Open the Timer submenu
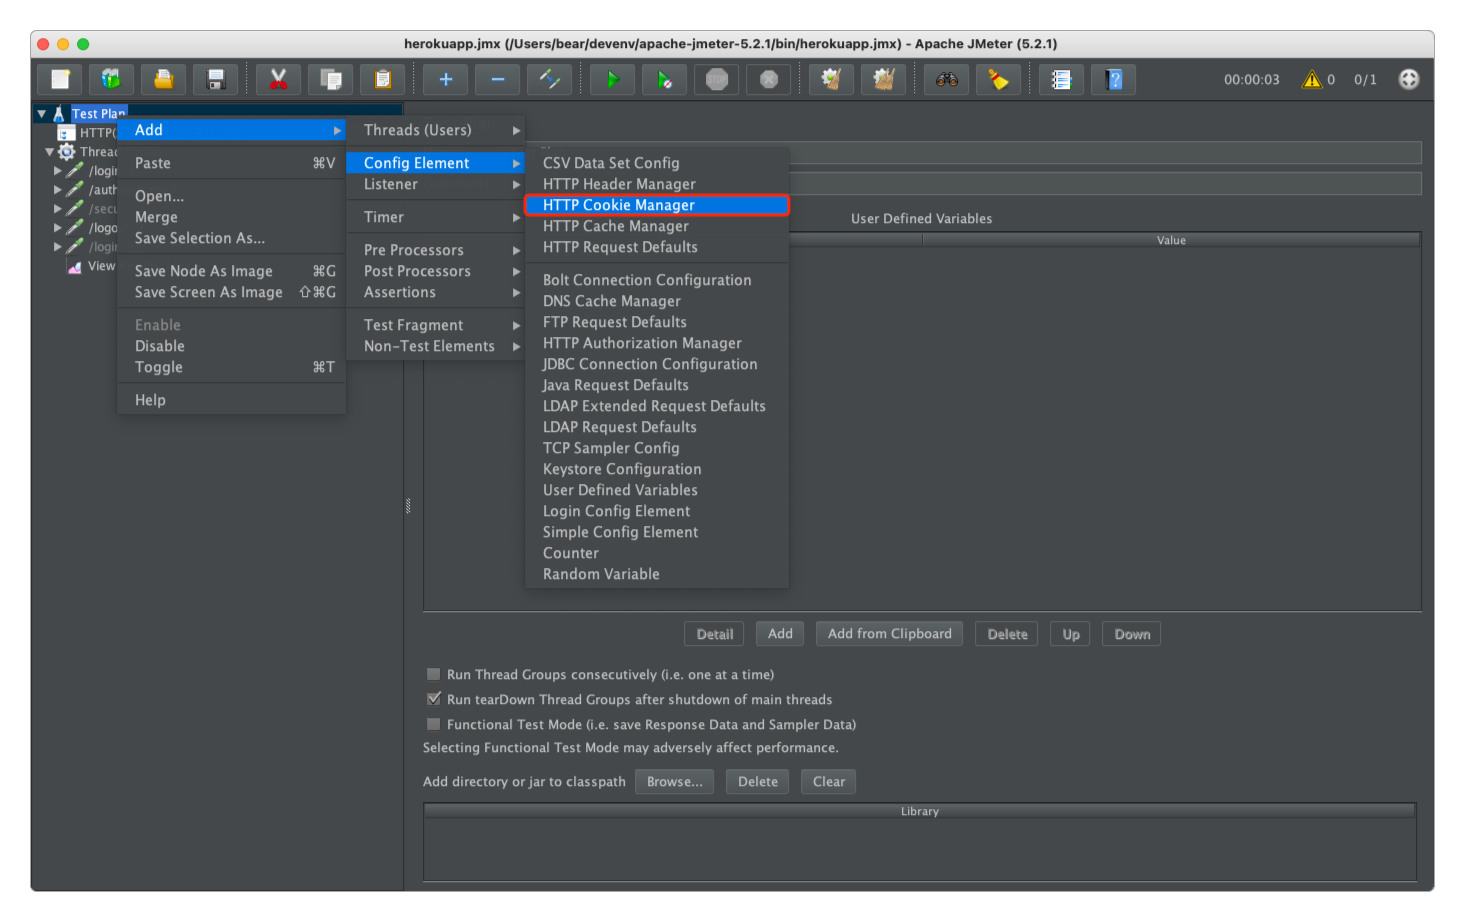Image resolution: width=1465 pixels, height=922 pixels. pos(435,217)
